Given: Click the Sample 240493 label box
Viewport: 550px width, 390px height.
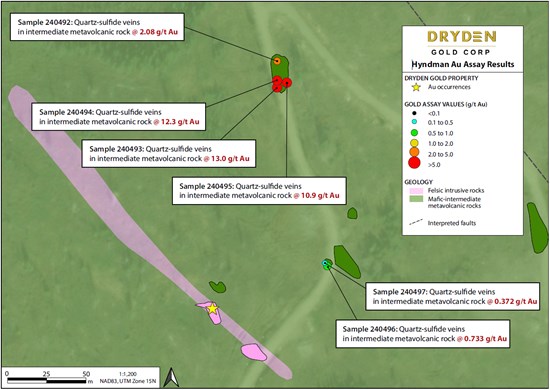Looking at the screenshot, I should tap(169, 154).
